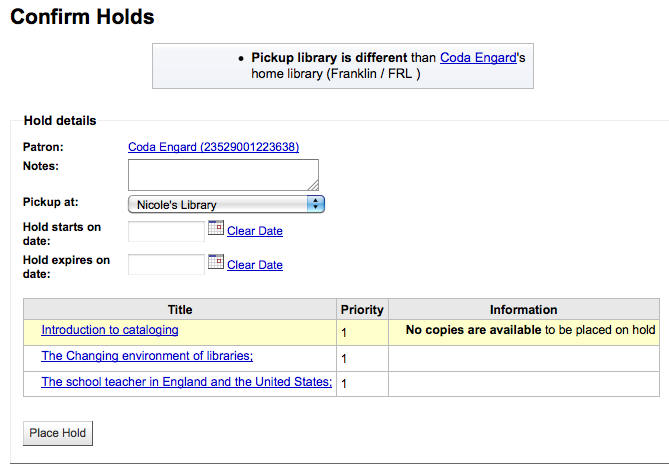The height and width of the screenshot is (473, 669).
Task: Open calendar picker for hold start date
Action: (216, 228)
